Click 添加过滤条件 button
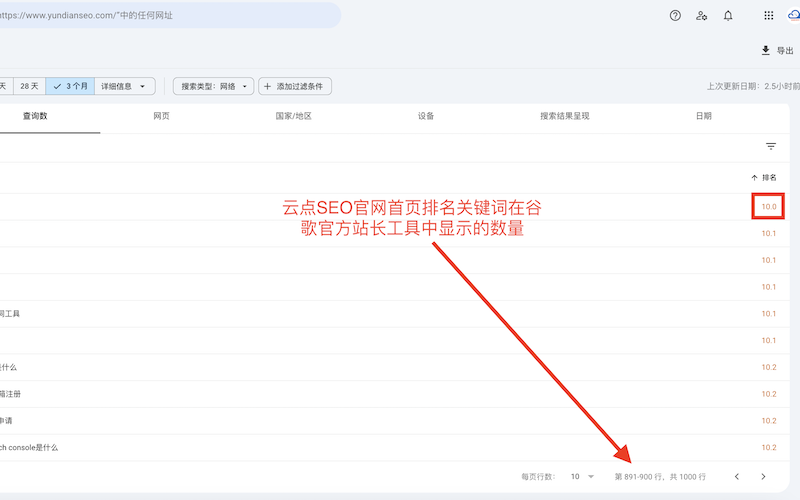 (x=295, y=86)
